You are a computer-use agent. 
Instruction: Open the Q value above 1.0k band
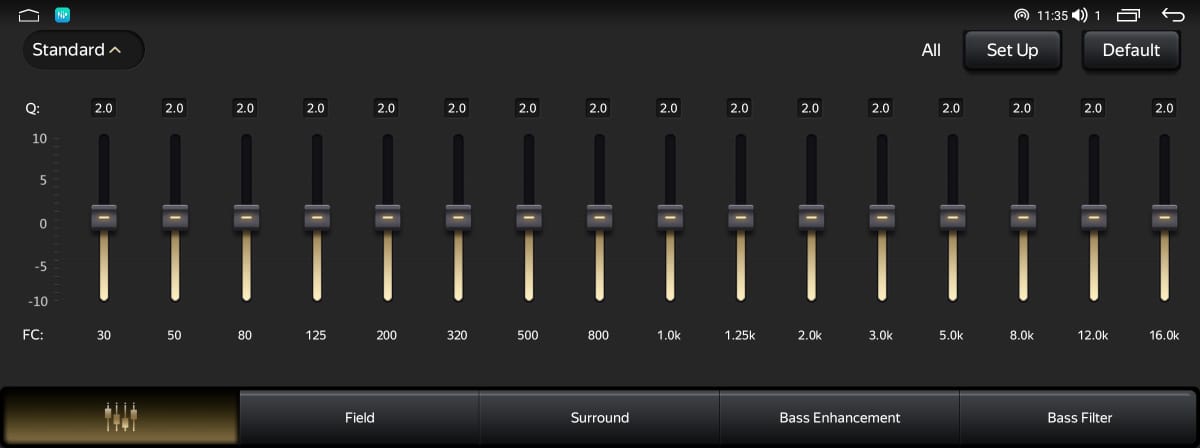pyautogui.click(x=669, y=108)
